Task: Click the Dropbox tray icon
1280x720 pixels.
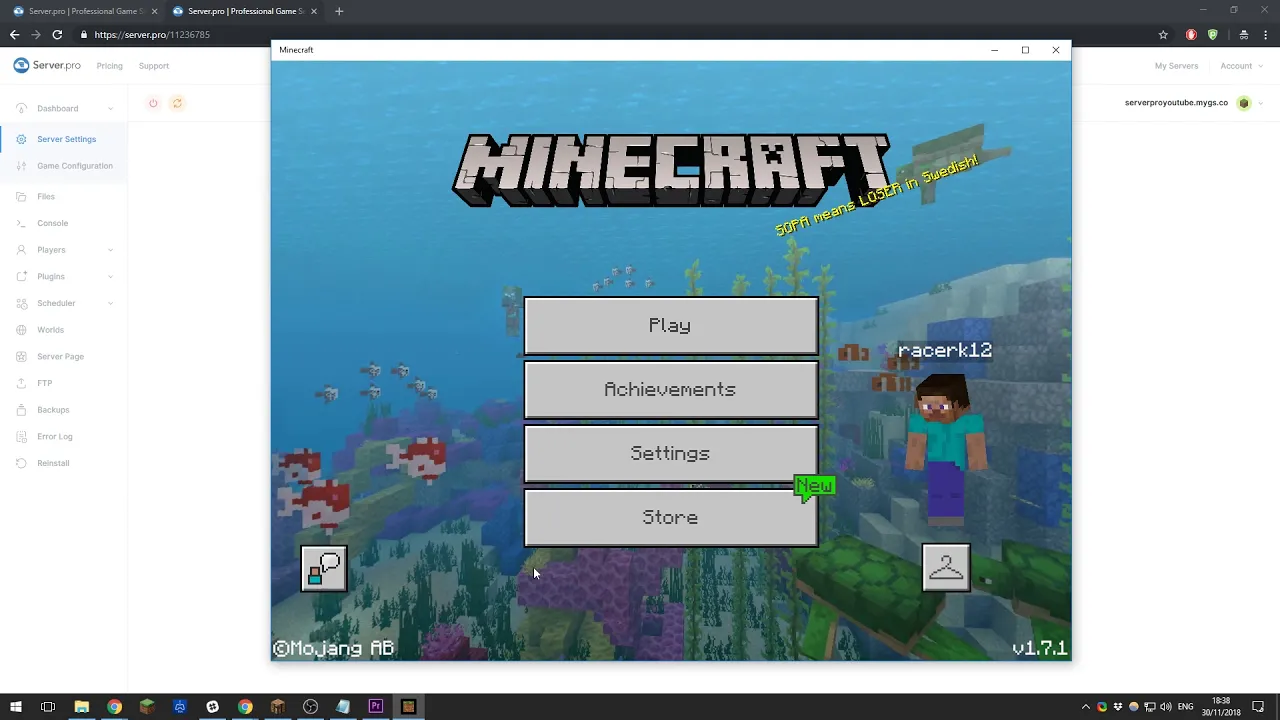Action: pos(1118,707)
